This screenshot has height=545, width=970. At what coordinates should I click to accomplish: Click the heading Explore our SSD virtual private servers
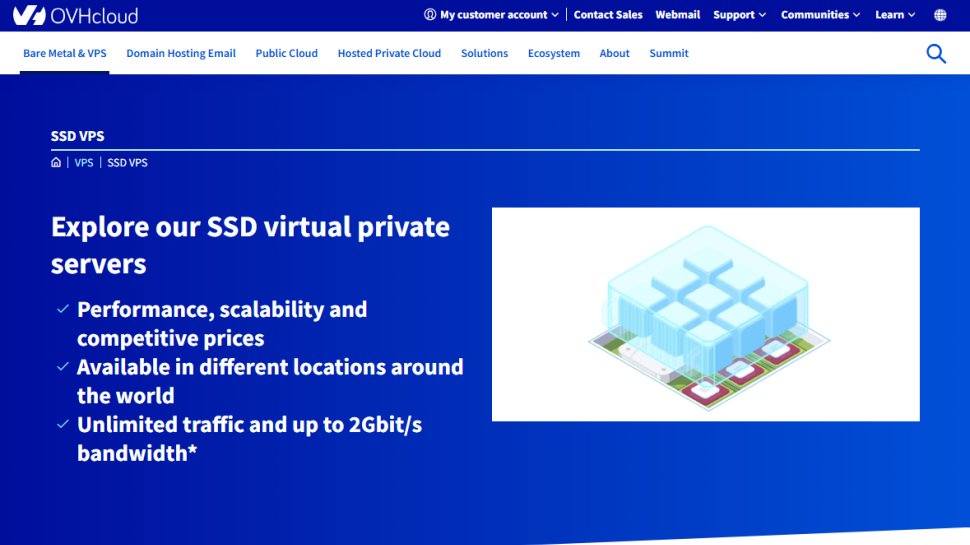251,245
